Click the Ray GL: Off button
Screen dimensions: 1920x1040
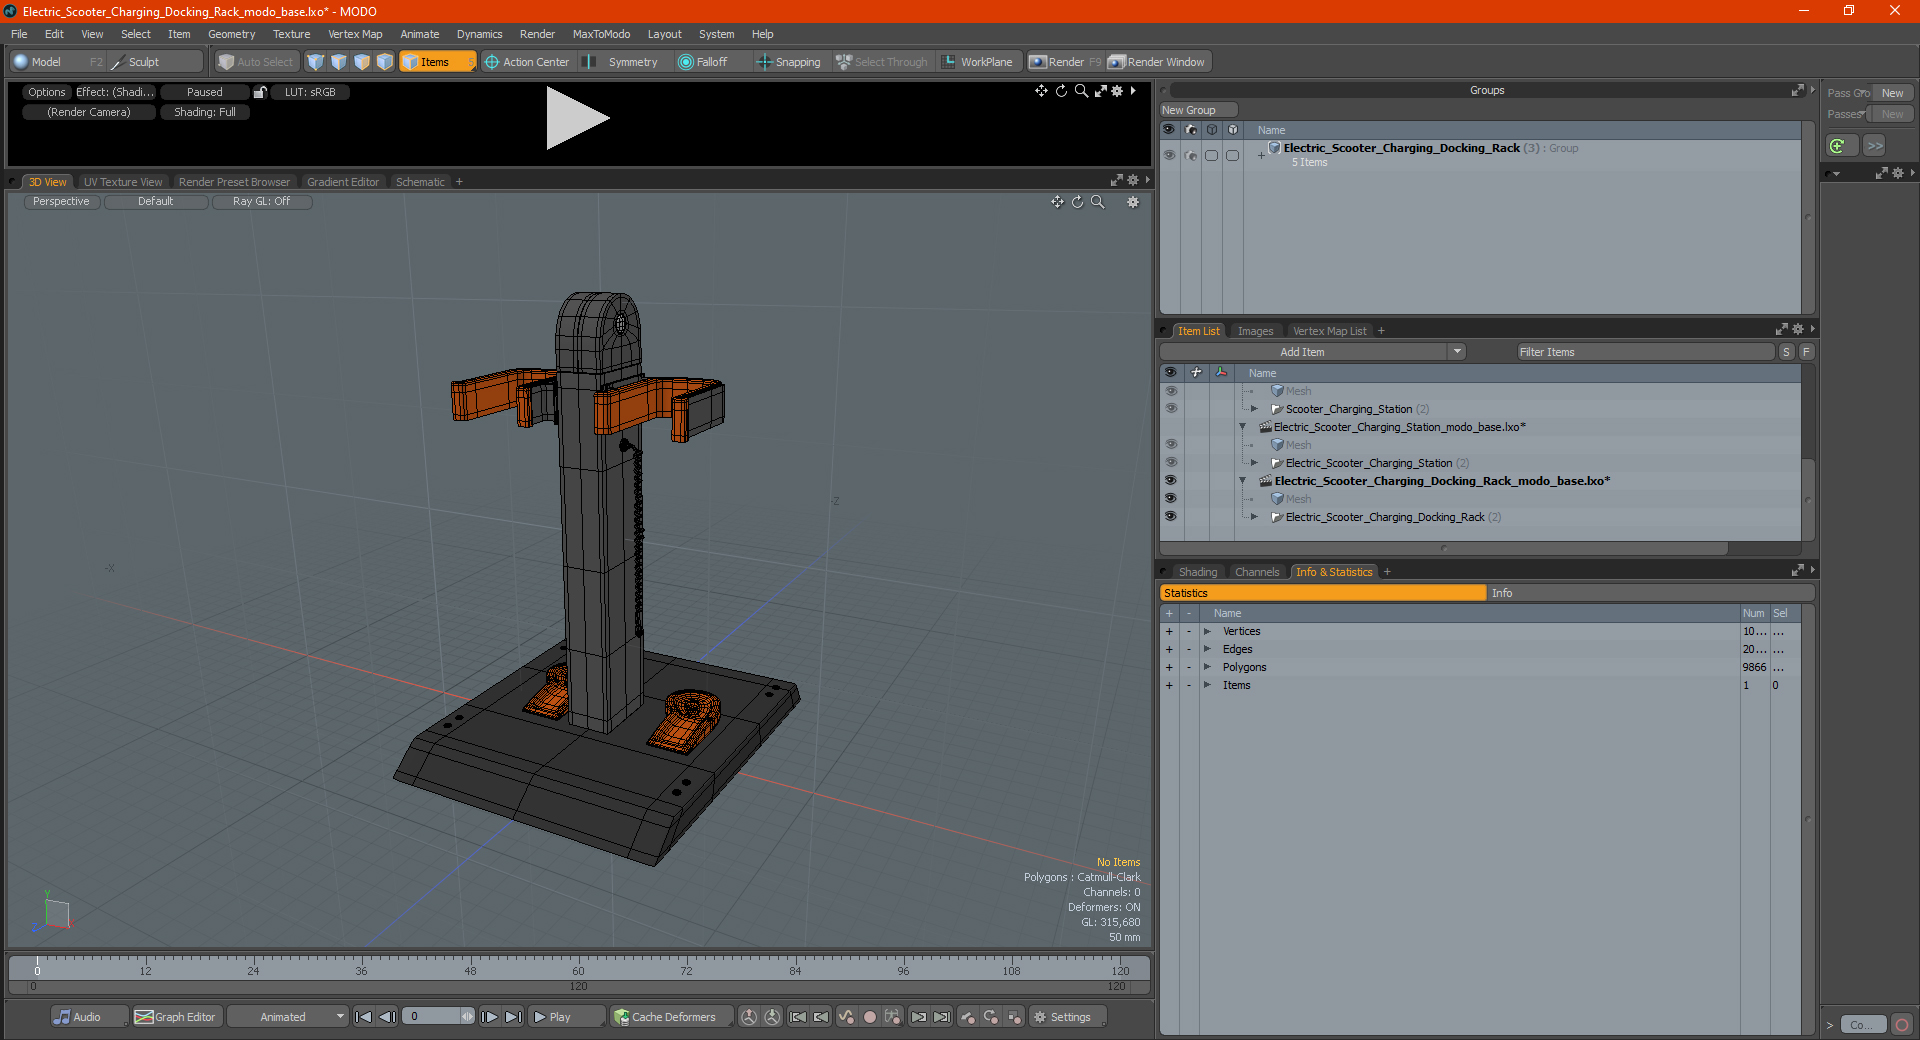coord(261,201)
